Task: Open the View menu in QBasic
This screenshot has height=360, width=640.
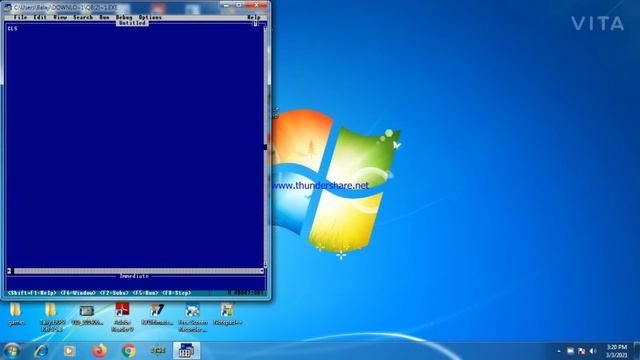Action: coord(60,17)
